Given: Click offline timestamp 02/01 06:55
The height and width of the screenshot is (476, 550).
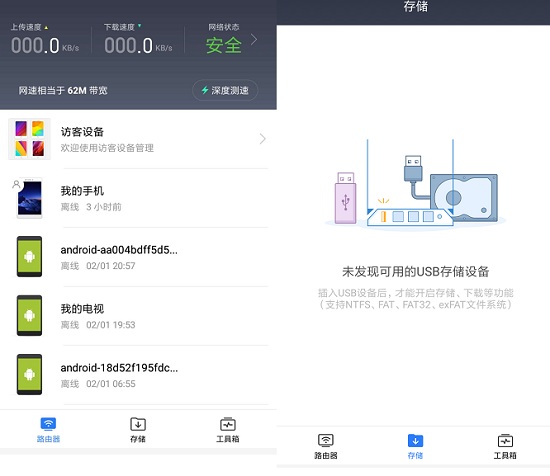Looking at the screenshot, I should click(x=110, y=384).
